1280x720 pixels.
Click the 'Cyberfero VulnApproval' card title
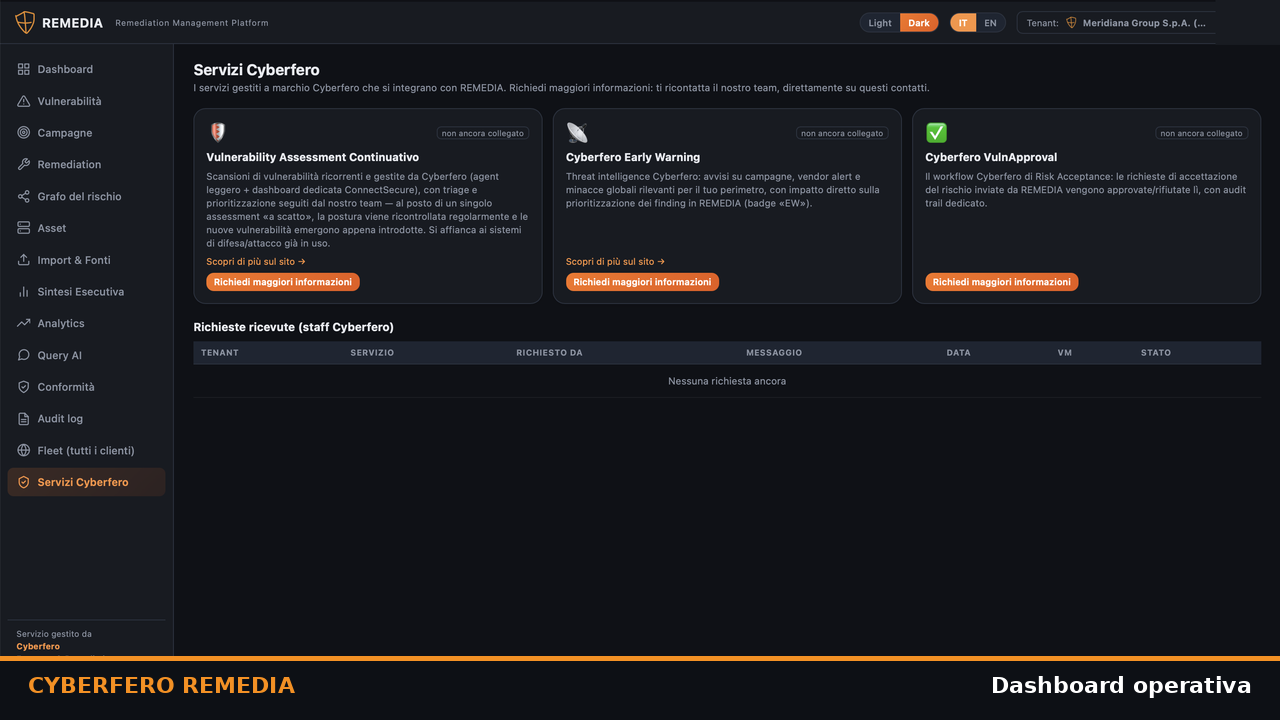click(991, 157)
